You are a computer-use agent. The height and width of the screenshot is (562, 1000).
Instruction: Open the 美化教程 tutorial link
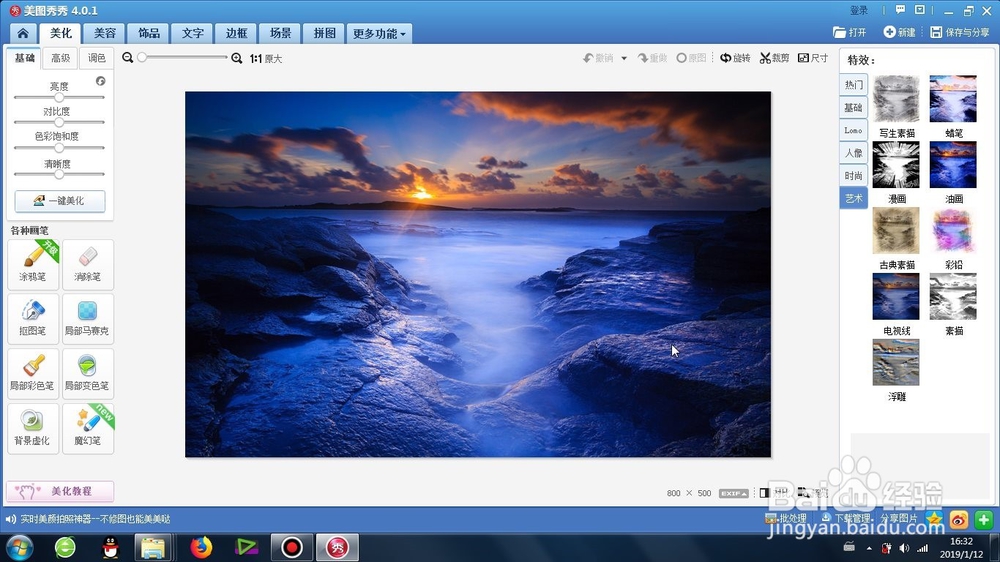(60, 491)
